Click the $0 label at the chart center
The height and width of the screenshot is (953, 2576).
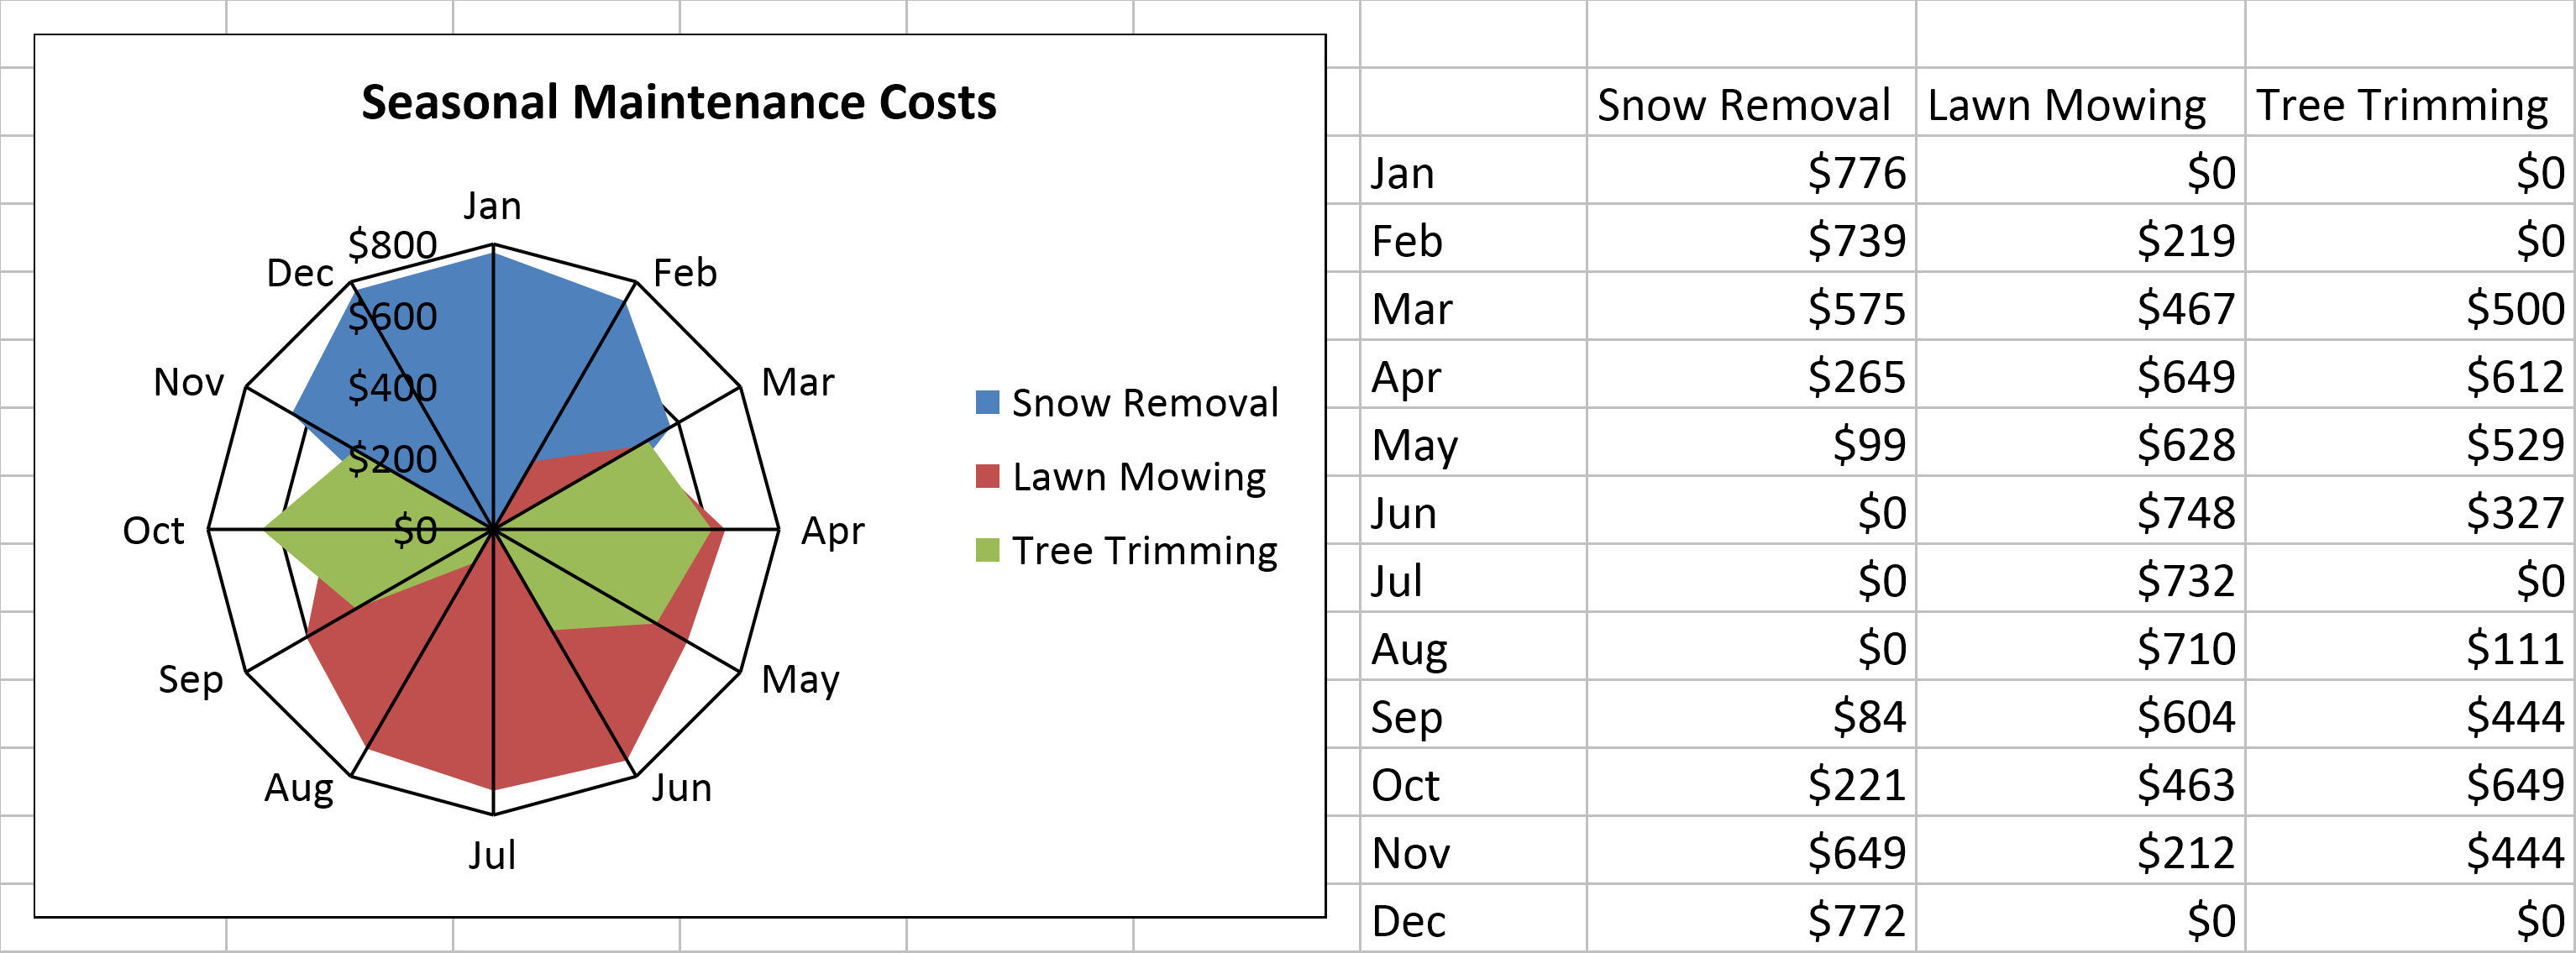click(x=414, y=530)
